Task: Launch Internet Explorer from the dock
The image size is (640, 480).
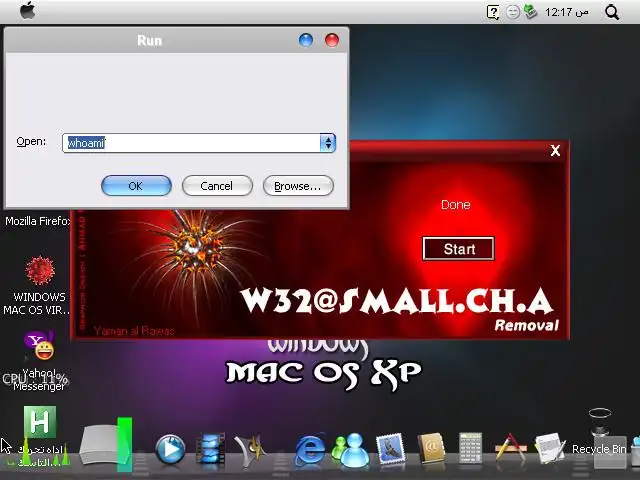Action: [x=310, y=449]
